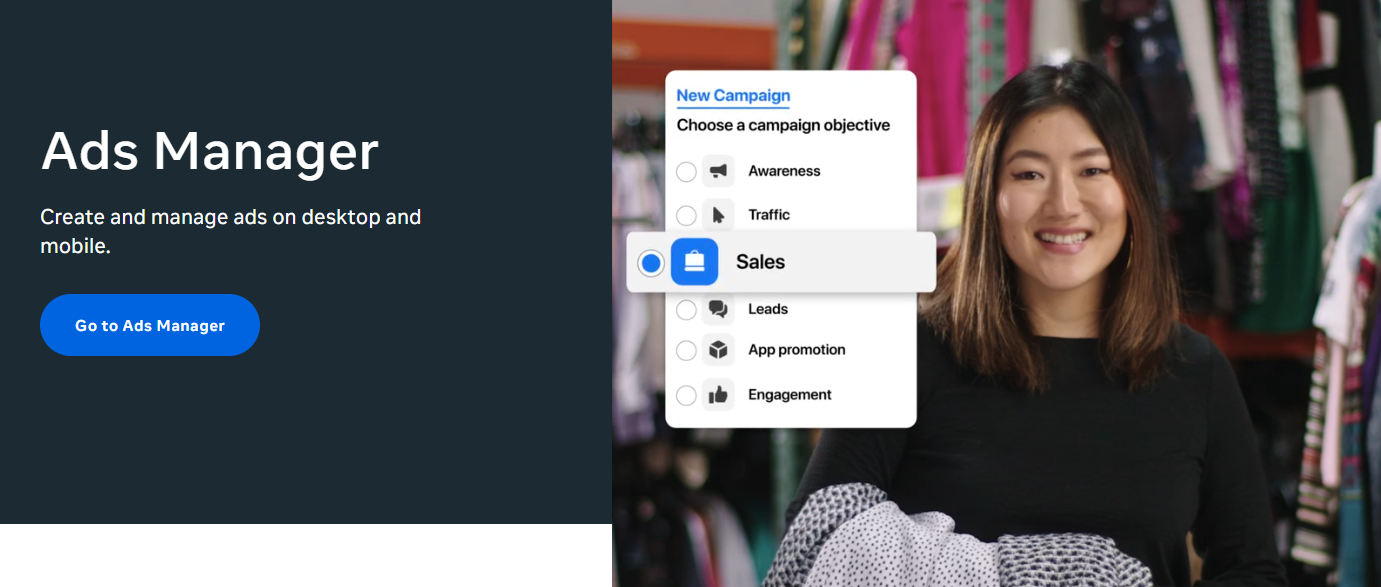Image resolution: width=1381 pixels, height=587 pixels.
Task: Select the App promotion radio button
Action: [686, 350]
